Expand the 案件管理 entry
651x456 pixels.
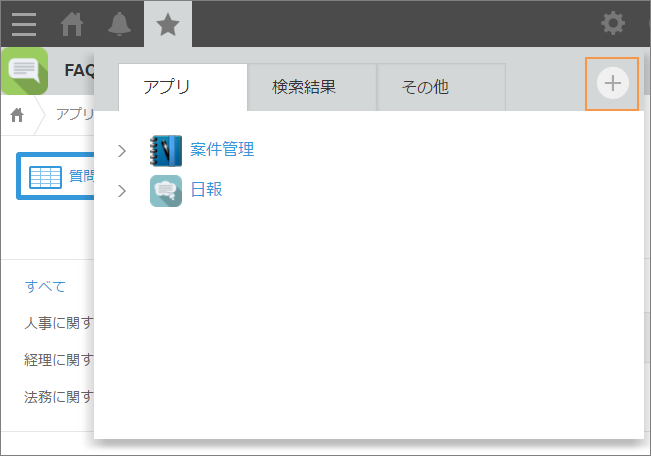pos(122,151)
